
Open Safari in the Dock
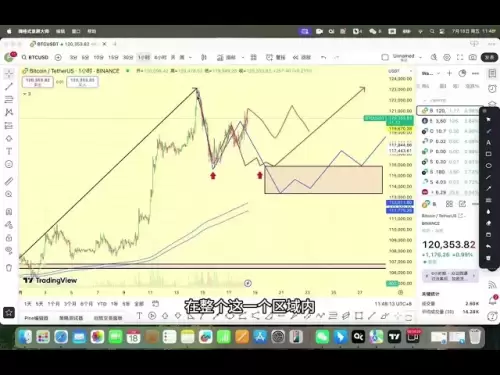click(x=61, y=337)
